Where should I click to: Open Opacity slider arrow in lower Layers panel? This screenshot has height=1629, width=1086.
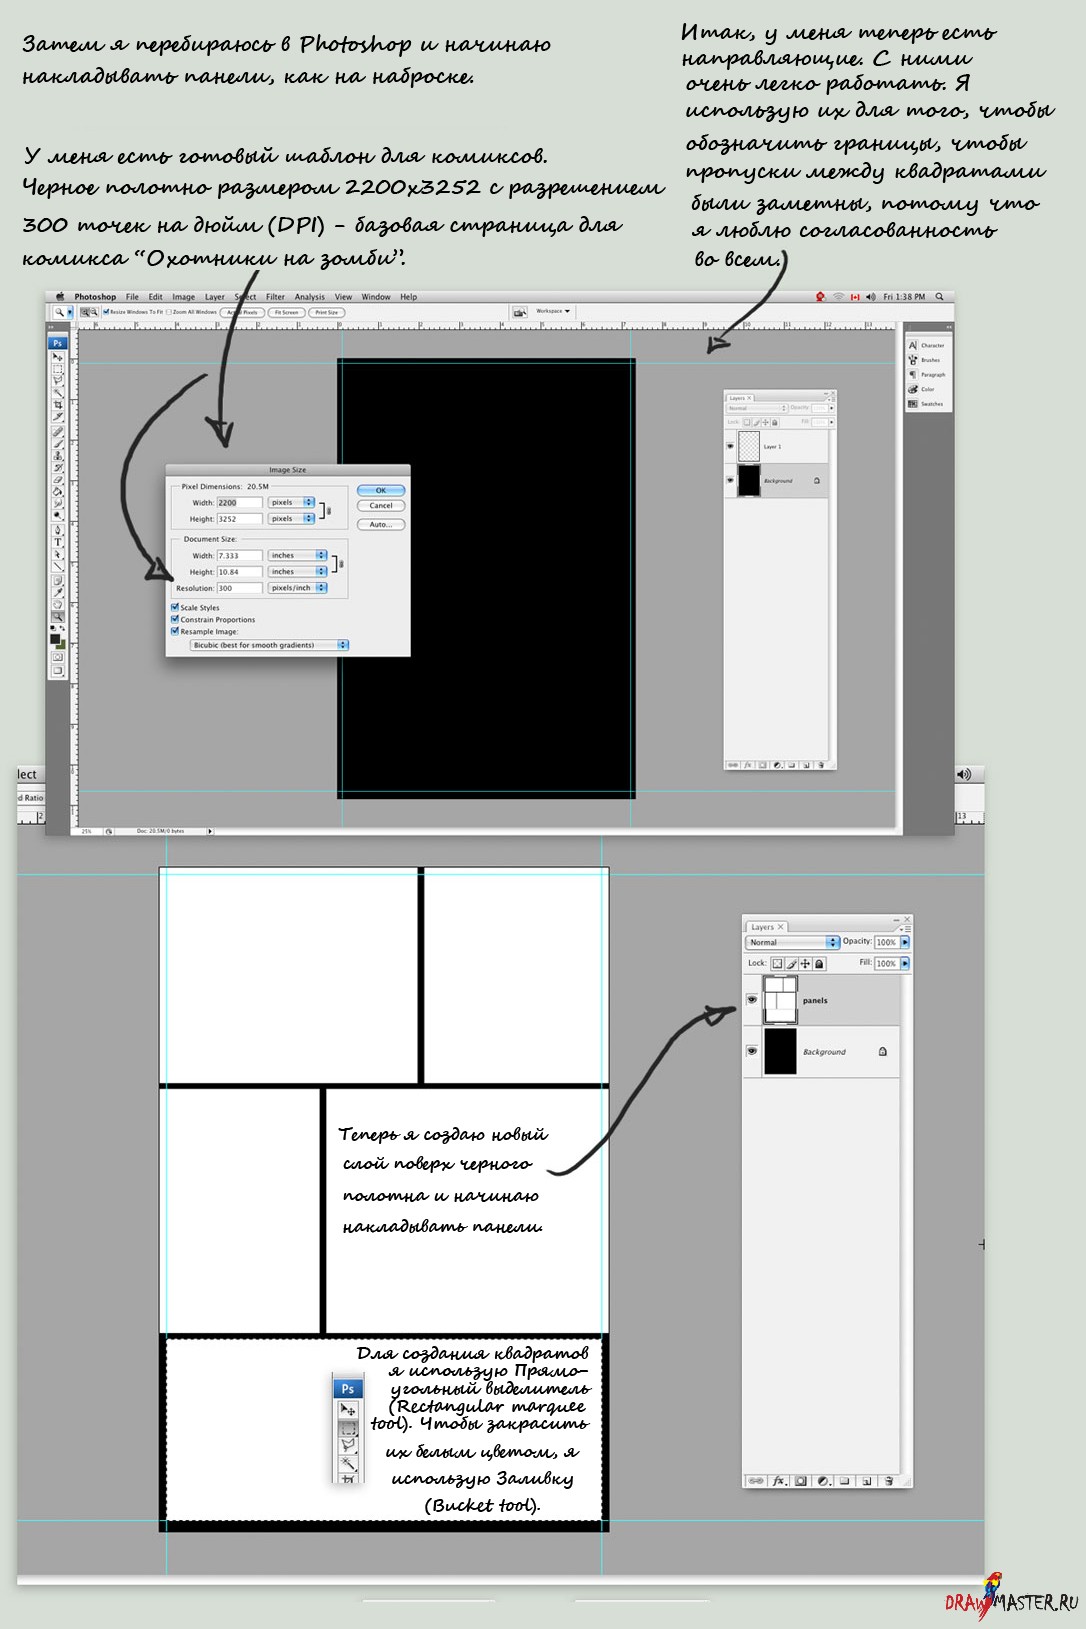tap(905, 942)
